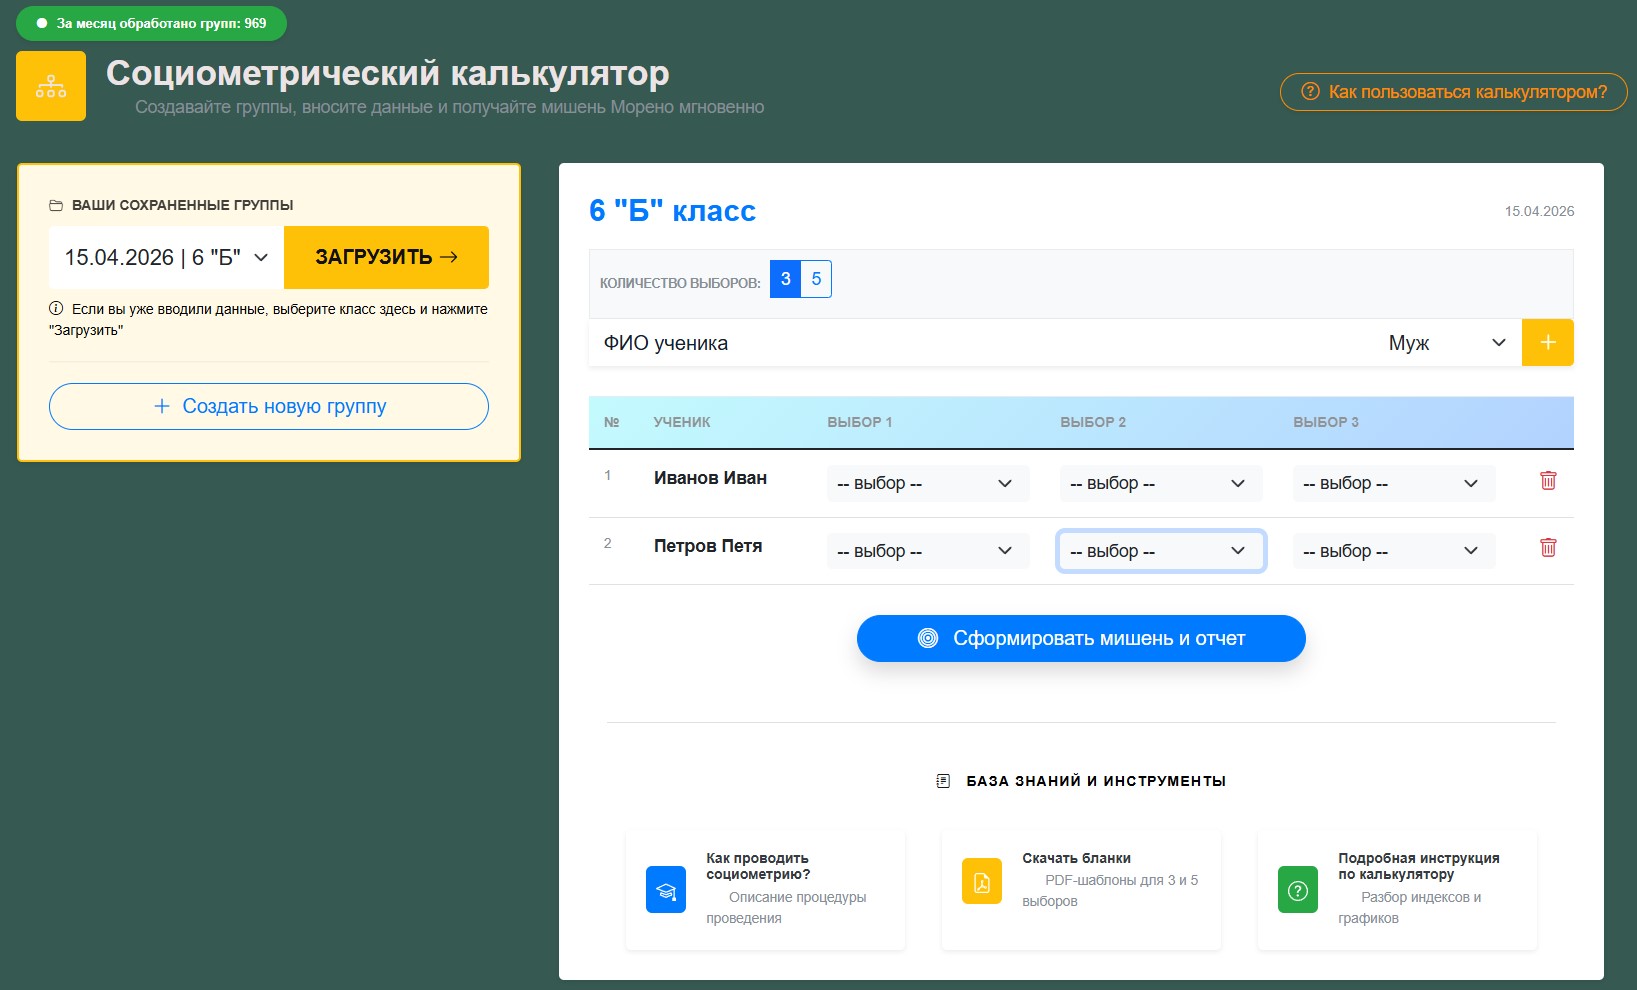The height and width of the screenshot is (990, 1637).
Task: Click the yellow plus icon to add student
Action: pos(1548,342)
